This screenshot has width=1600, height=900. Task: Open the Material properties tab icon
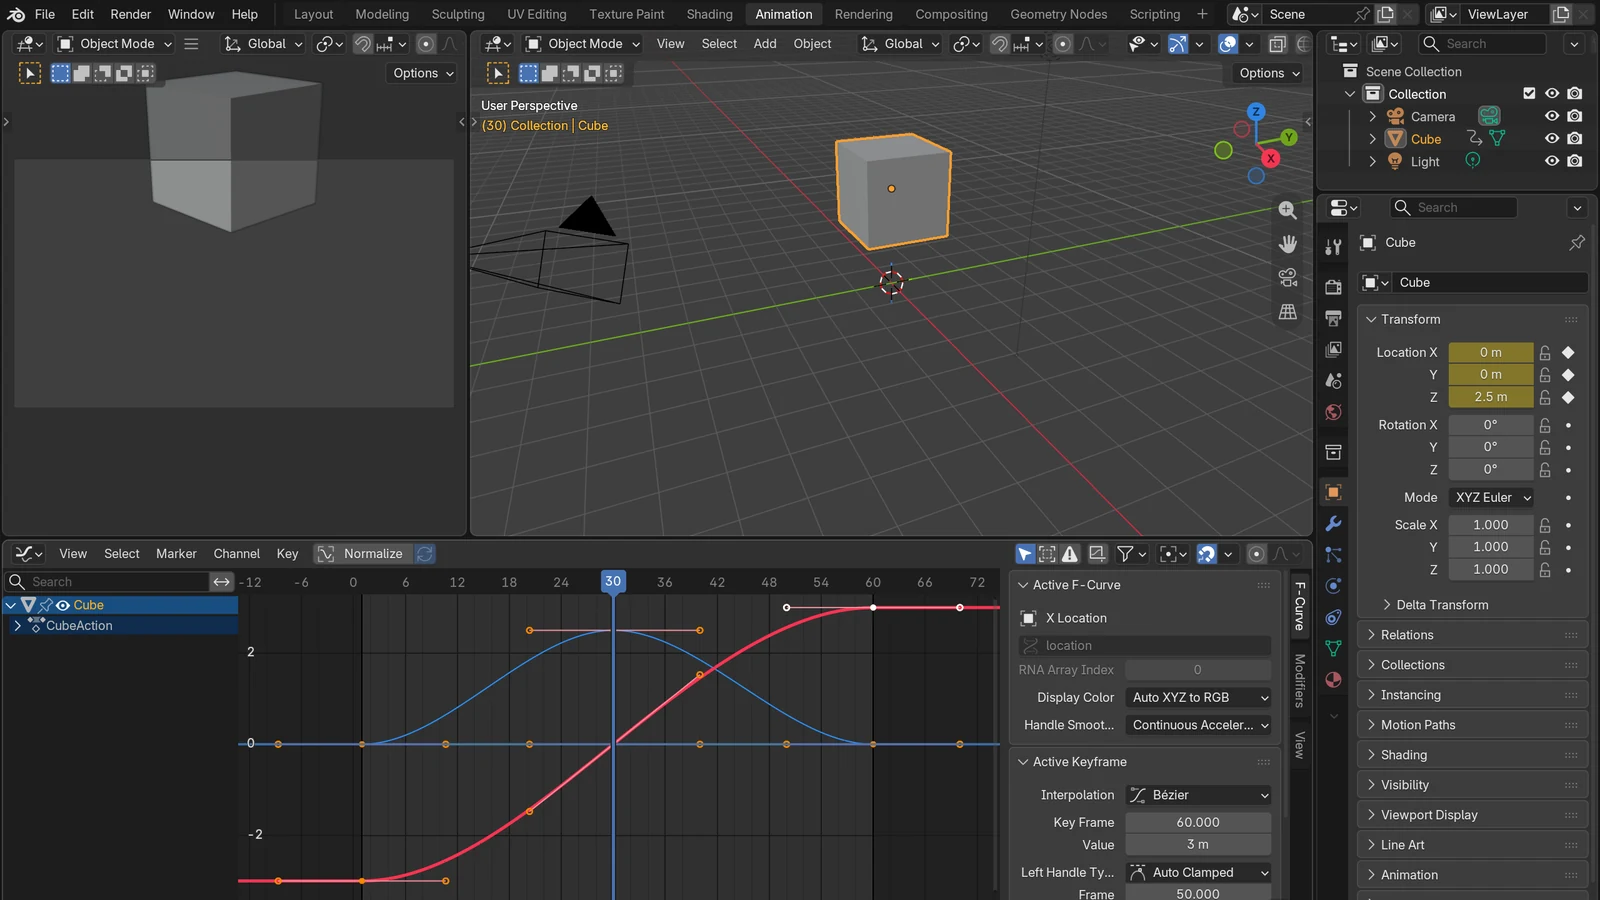click(1333, 680)
